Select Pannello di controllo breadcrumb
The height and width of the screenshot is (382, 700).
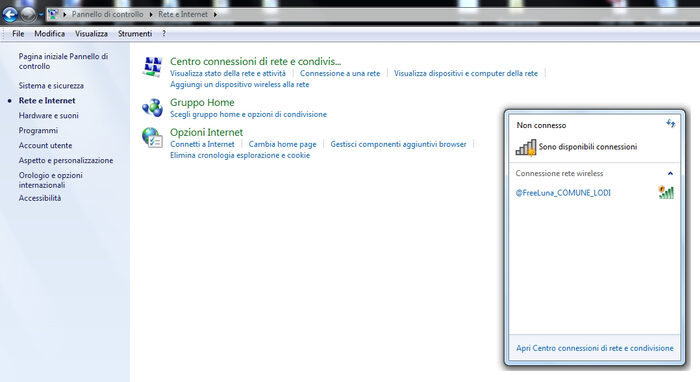click(x=108, y=14)
